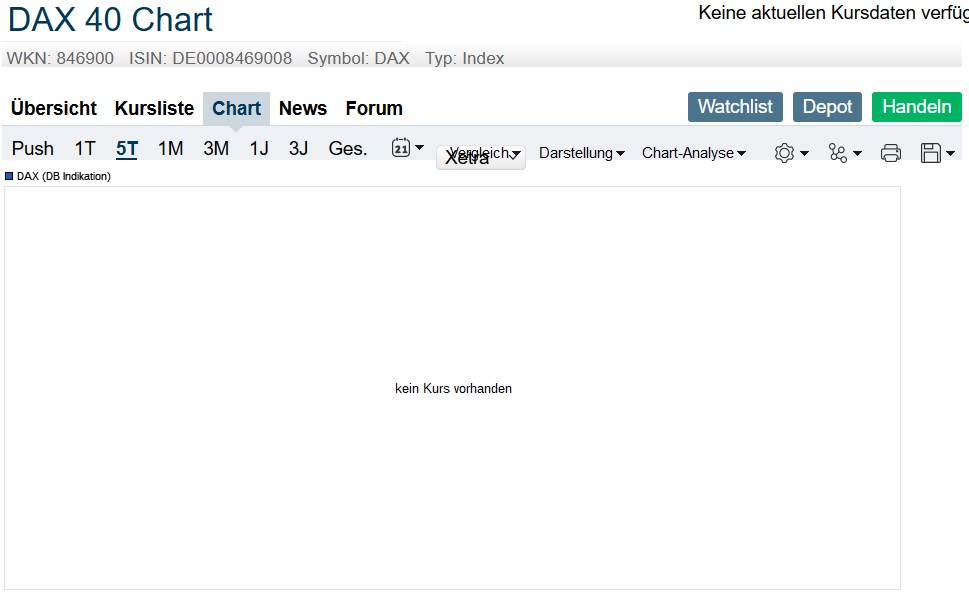Click the ISIN: DE0008469008 text
The height and width of the screenshot is (597, 969).
pos(210,58)
